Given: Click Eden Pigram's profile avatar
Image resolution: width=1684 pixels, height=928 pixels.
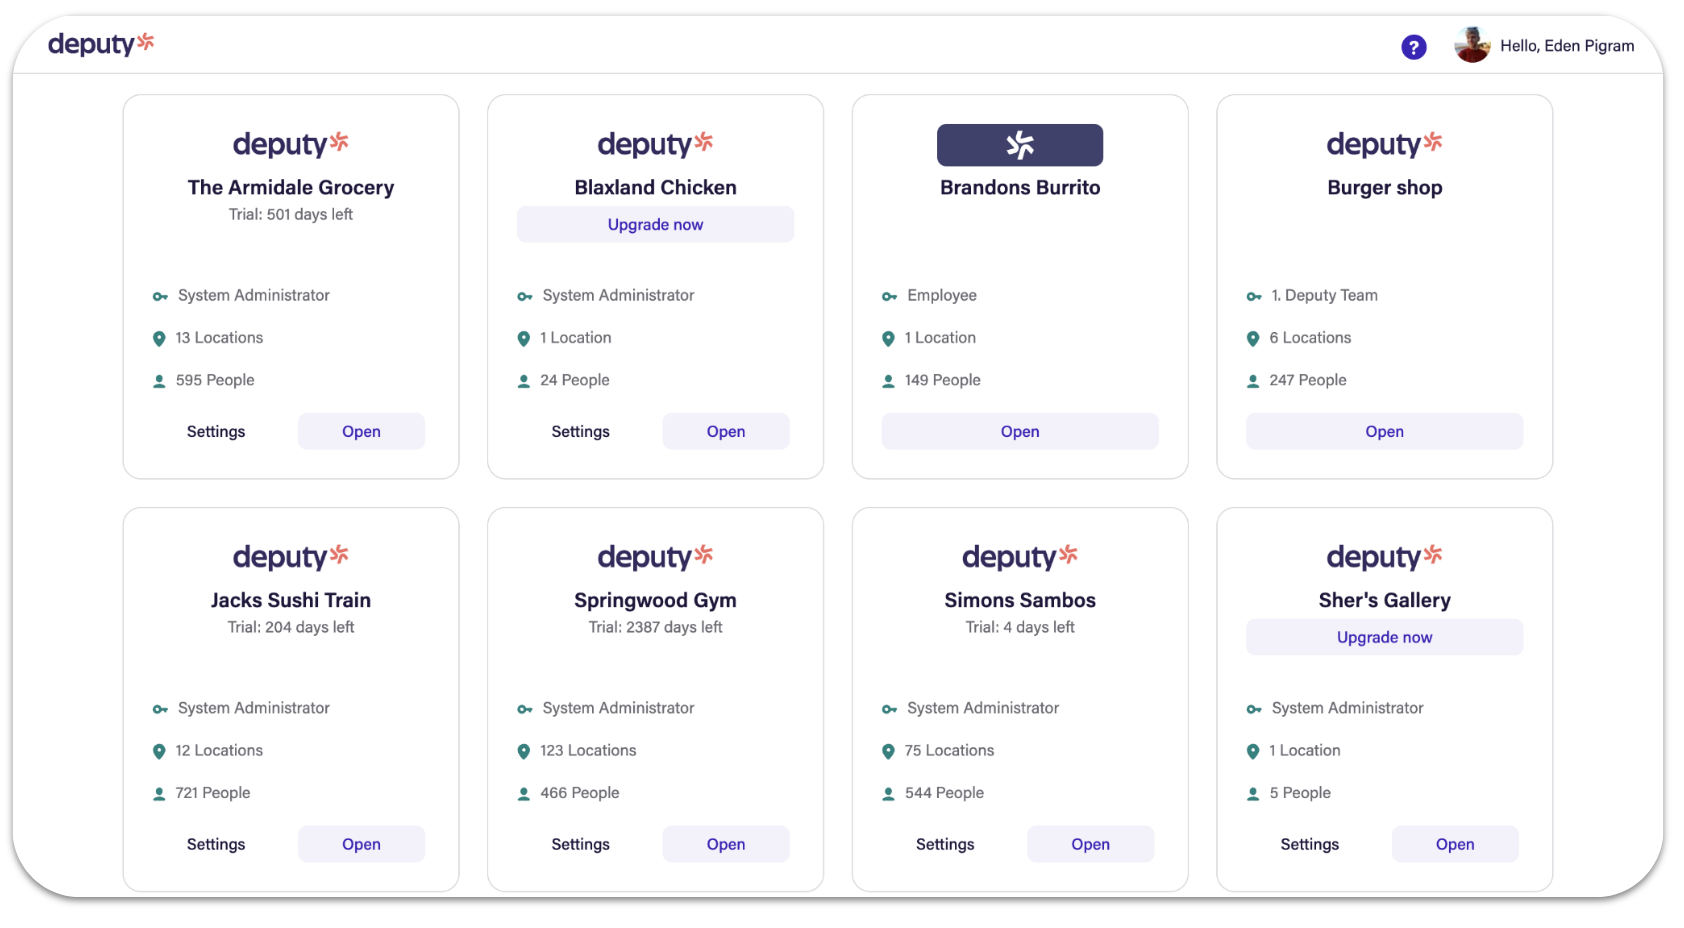Looking at the screenshot, I should tap(1472, 45).
